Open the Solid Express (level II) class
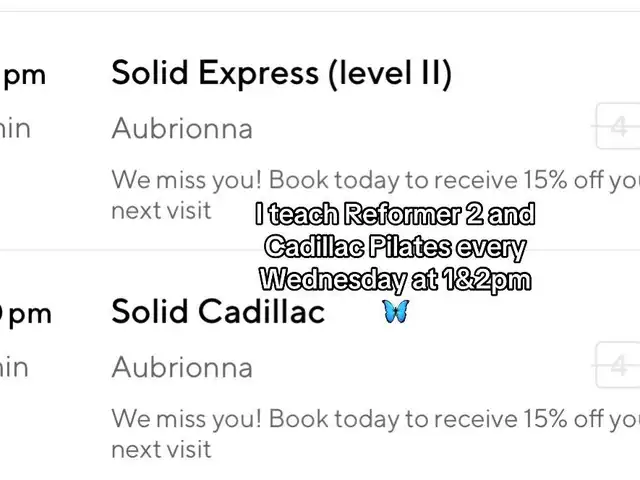 coord(282,74)
